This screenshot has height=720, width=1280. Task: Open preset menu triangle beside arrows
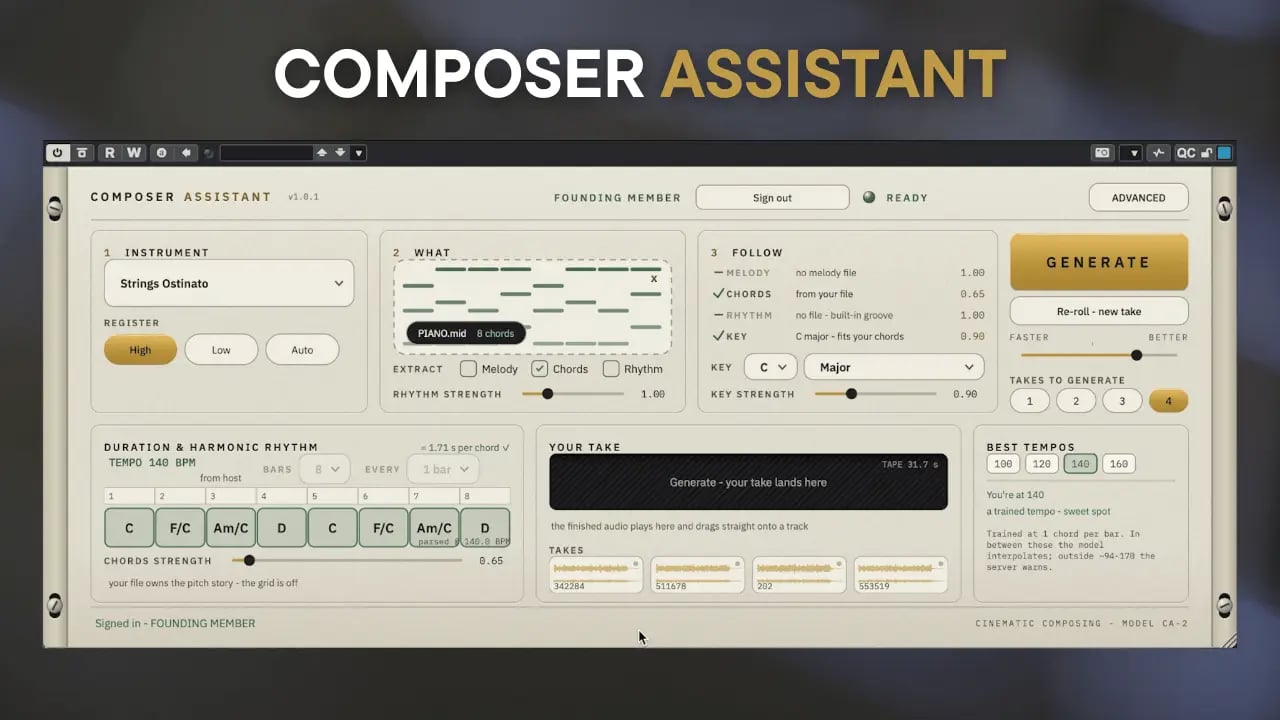point(359,153)
